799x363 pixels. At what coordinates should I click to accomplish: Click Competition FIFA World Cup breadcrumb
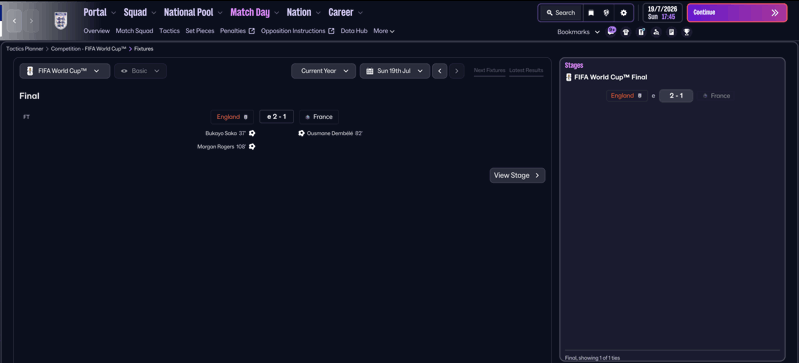coord(89,49)
